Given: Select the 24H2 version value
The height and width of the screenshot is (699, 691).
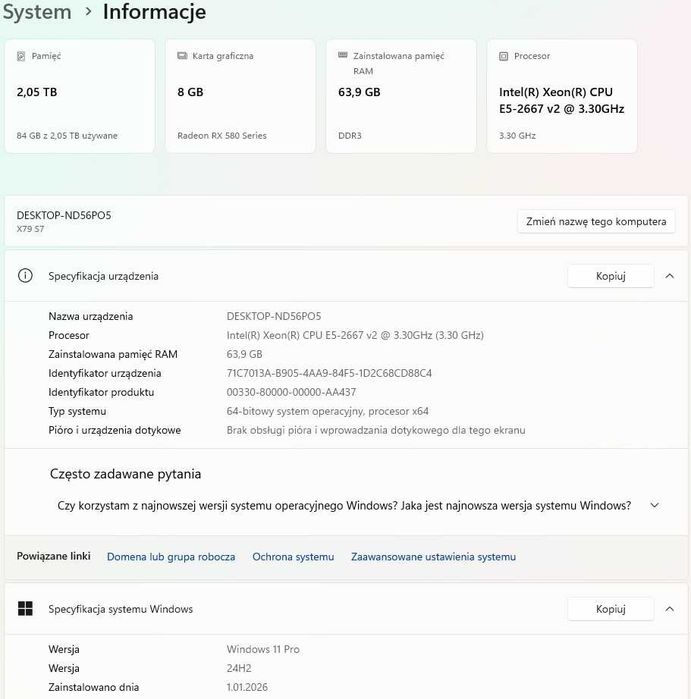Looking at the screenshot, I should [239, 668].
